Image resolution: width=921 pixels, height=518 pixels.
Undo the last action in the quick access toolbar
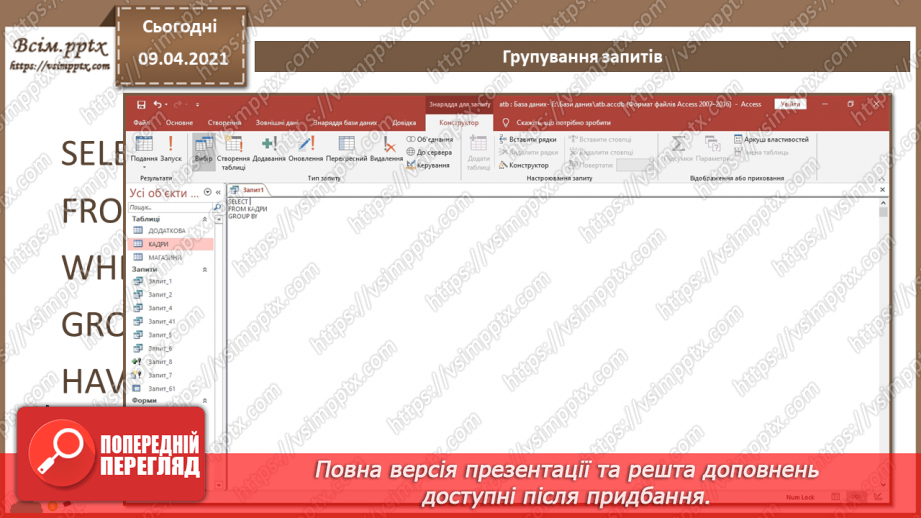click(157, 105)
